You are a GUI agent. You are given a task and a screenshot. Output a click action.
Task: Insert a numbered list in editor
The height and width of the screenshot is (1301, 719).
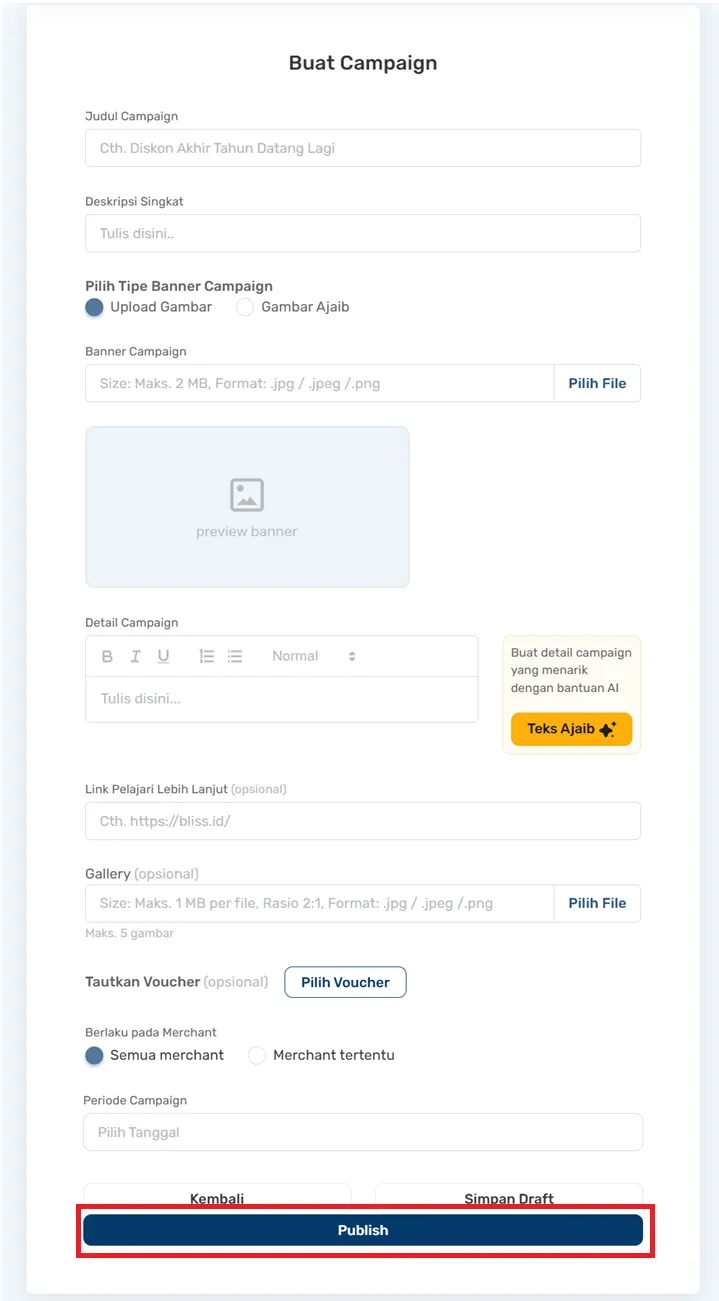pos(207,657)
